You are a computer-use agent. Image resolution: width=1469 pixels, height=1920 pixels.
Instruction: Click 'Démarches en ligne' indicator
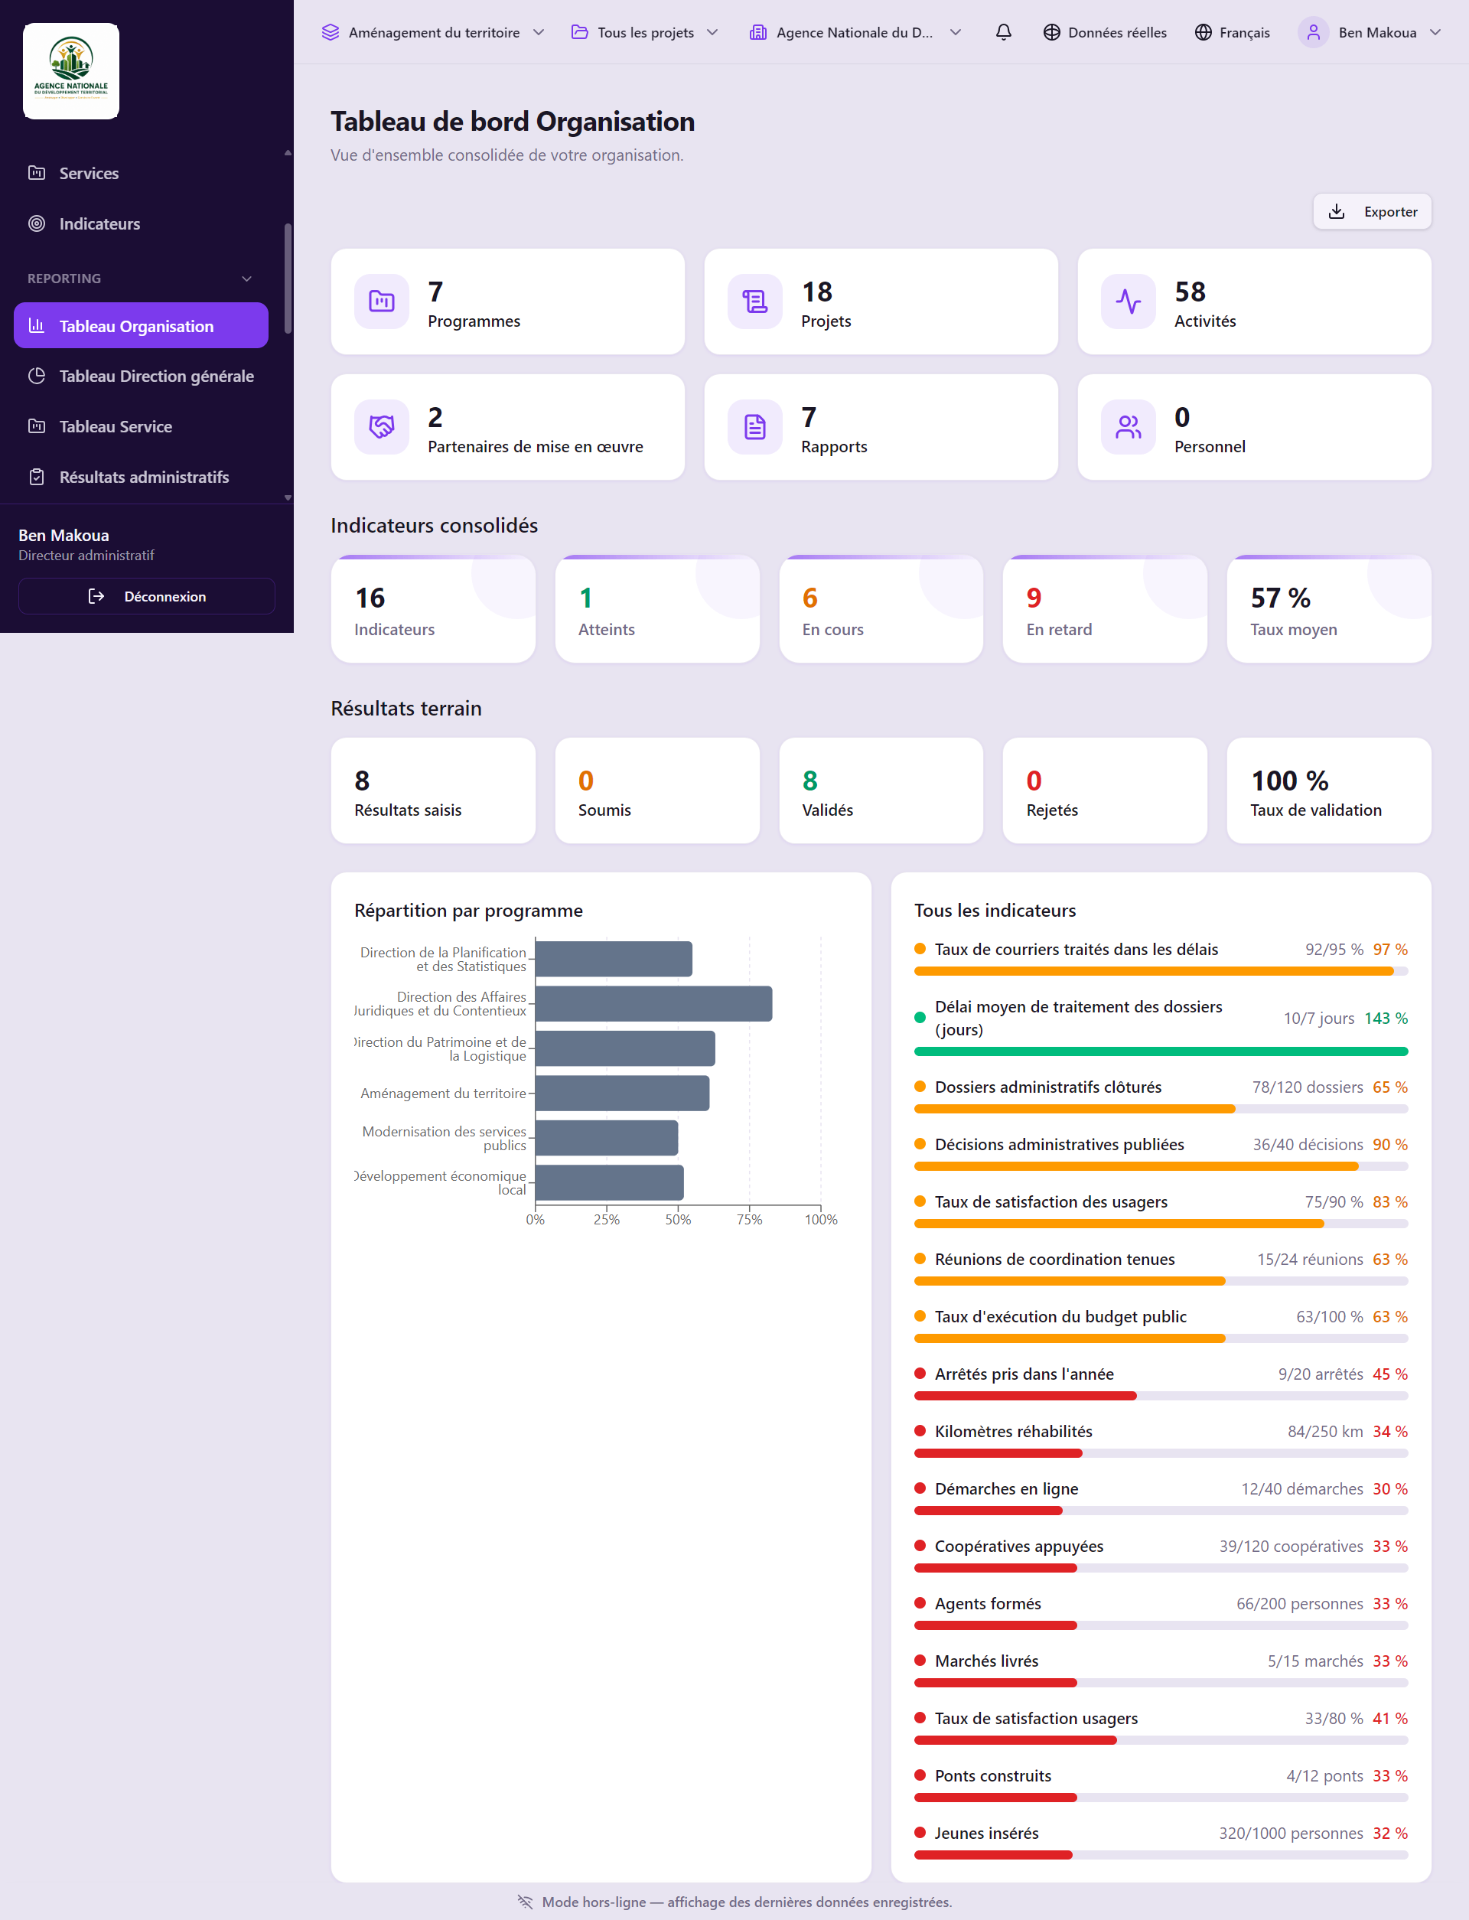pos(1161,1499)
